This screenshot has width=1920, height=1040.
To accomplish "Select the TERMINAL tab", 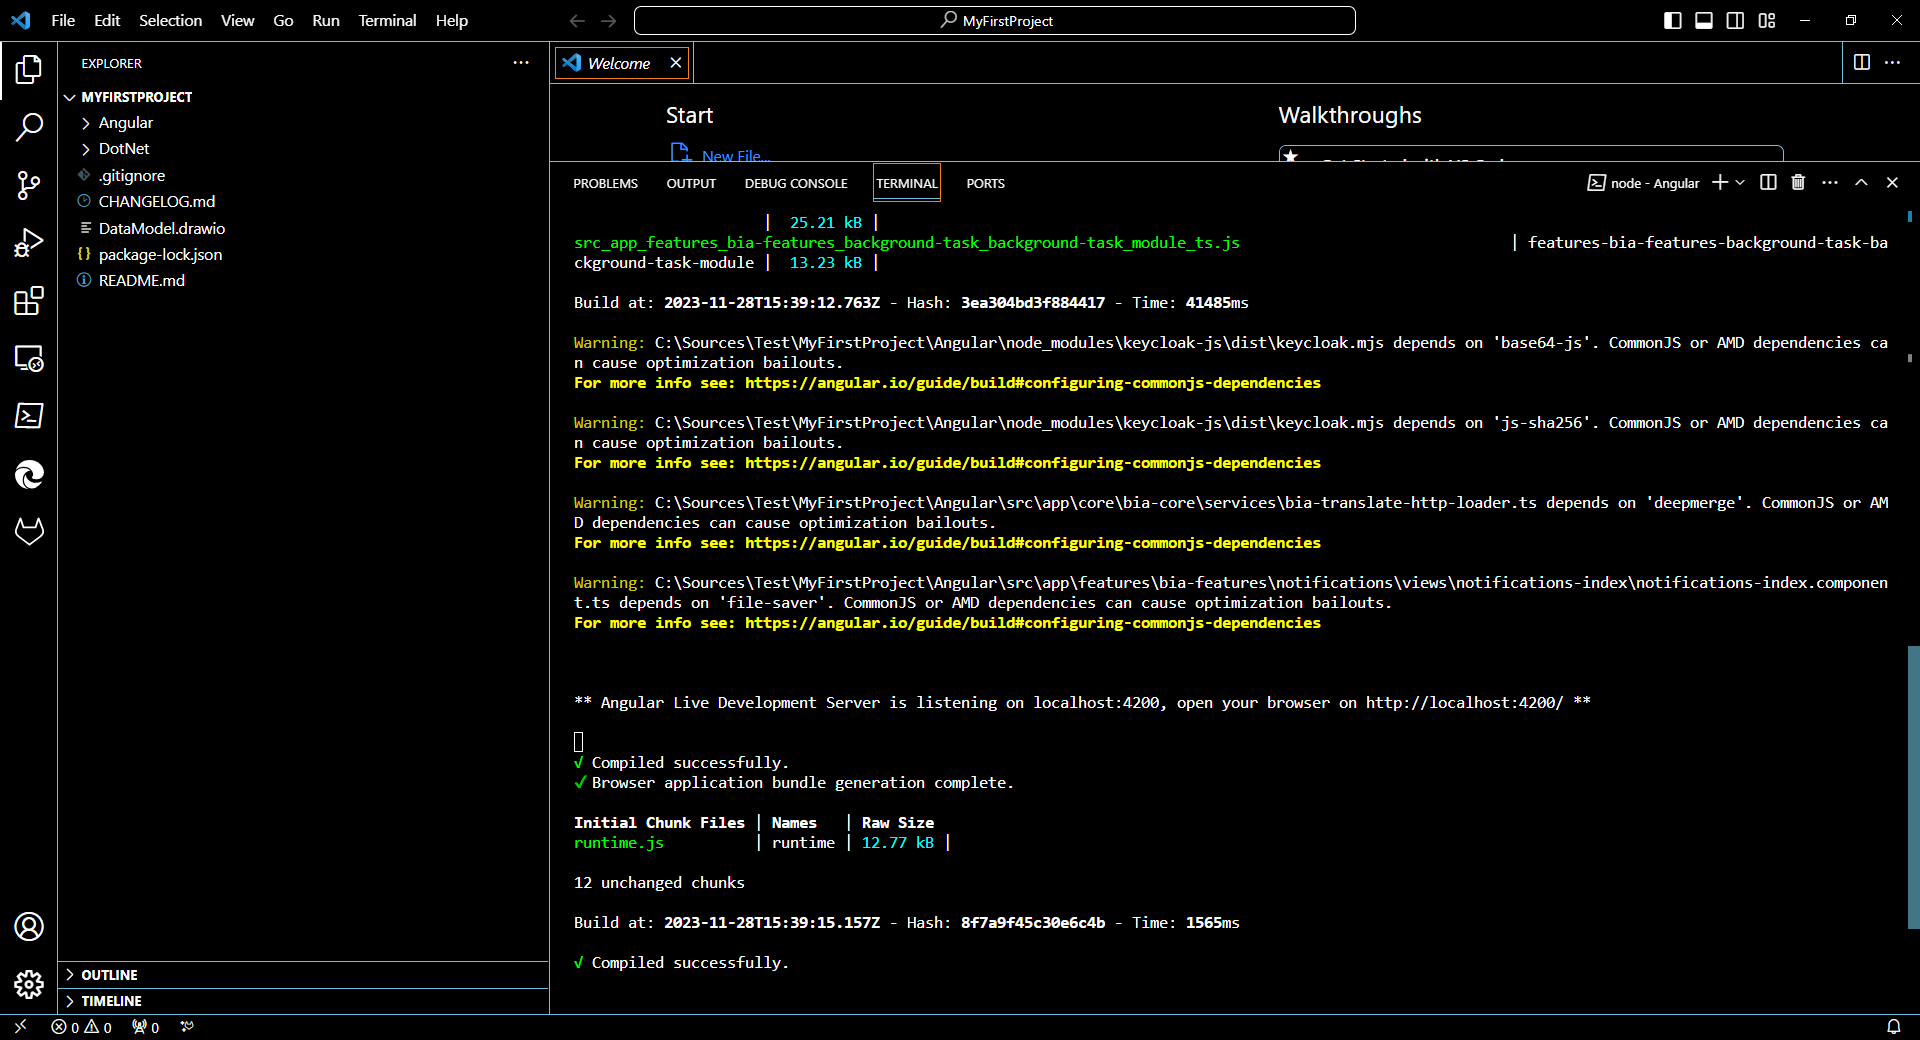I will pyautogui.click(x=907, y=184).
